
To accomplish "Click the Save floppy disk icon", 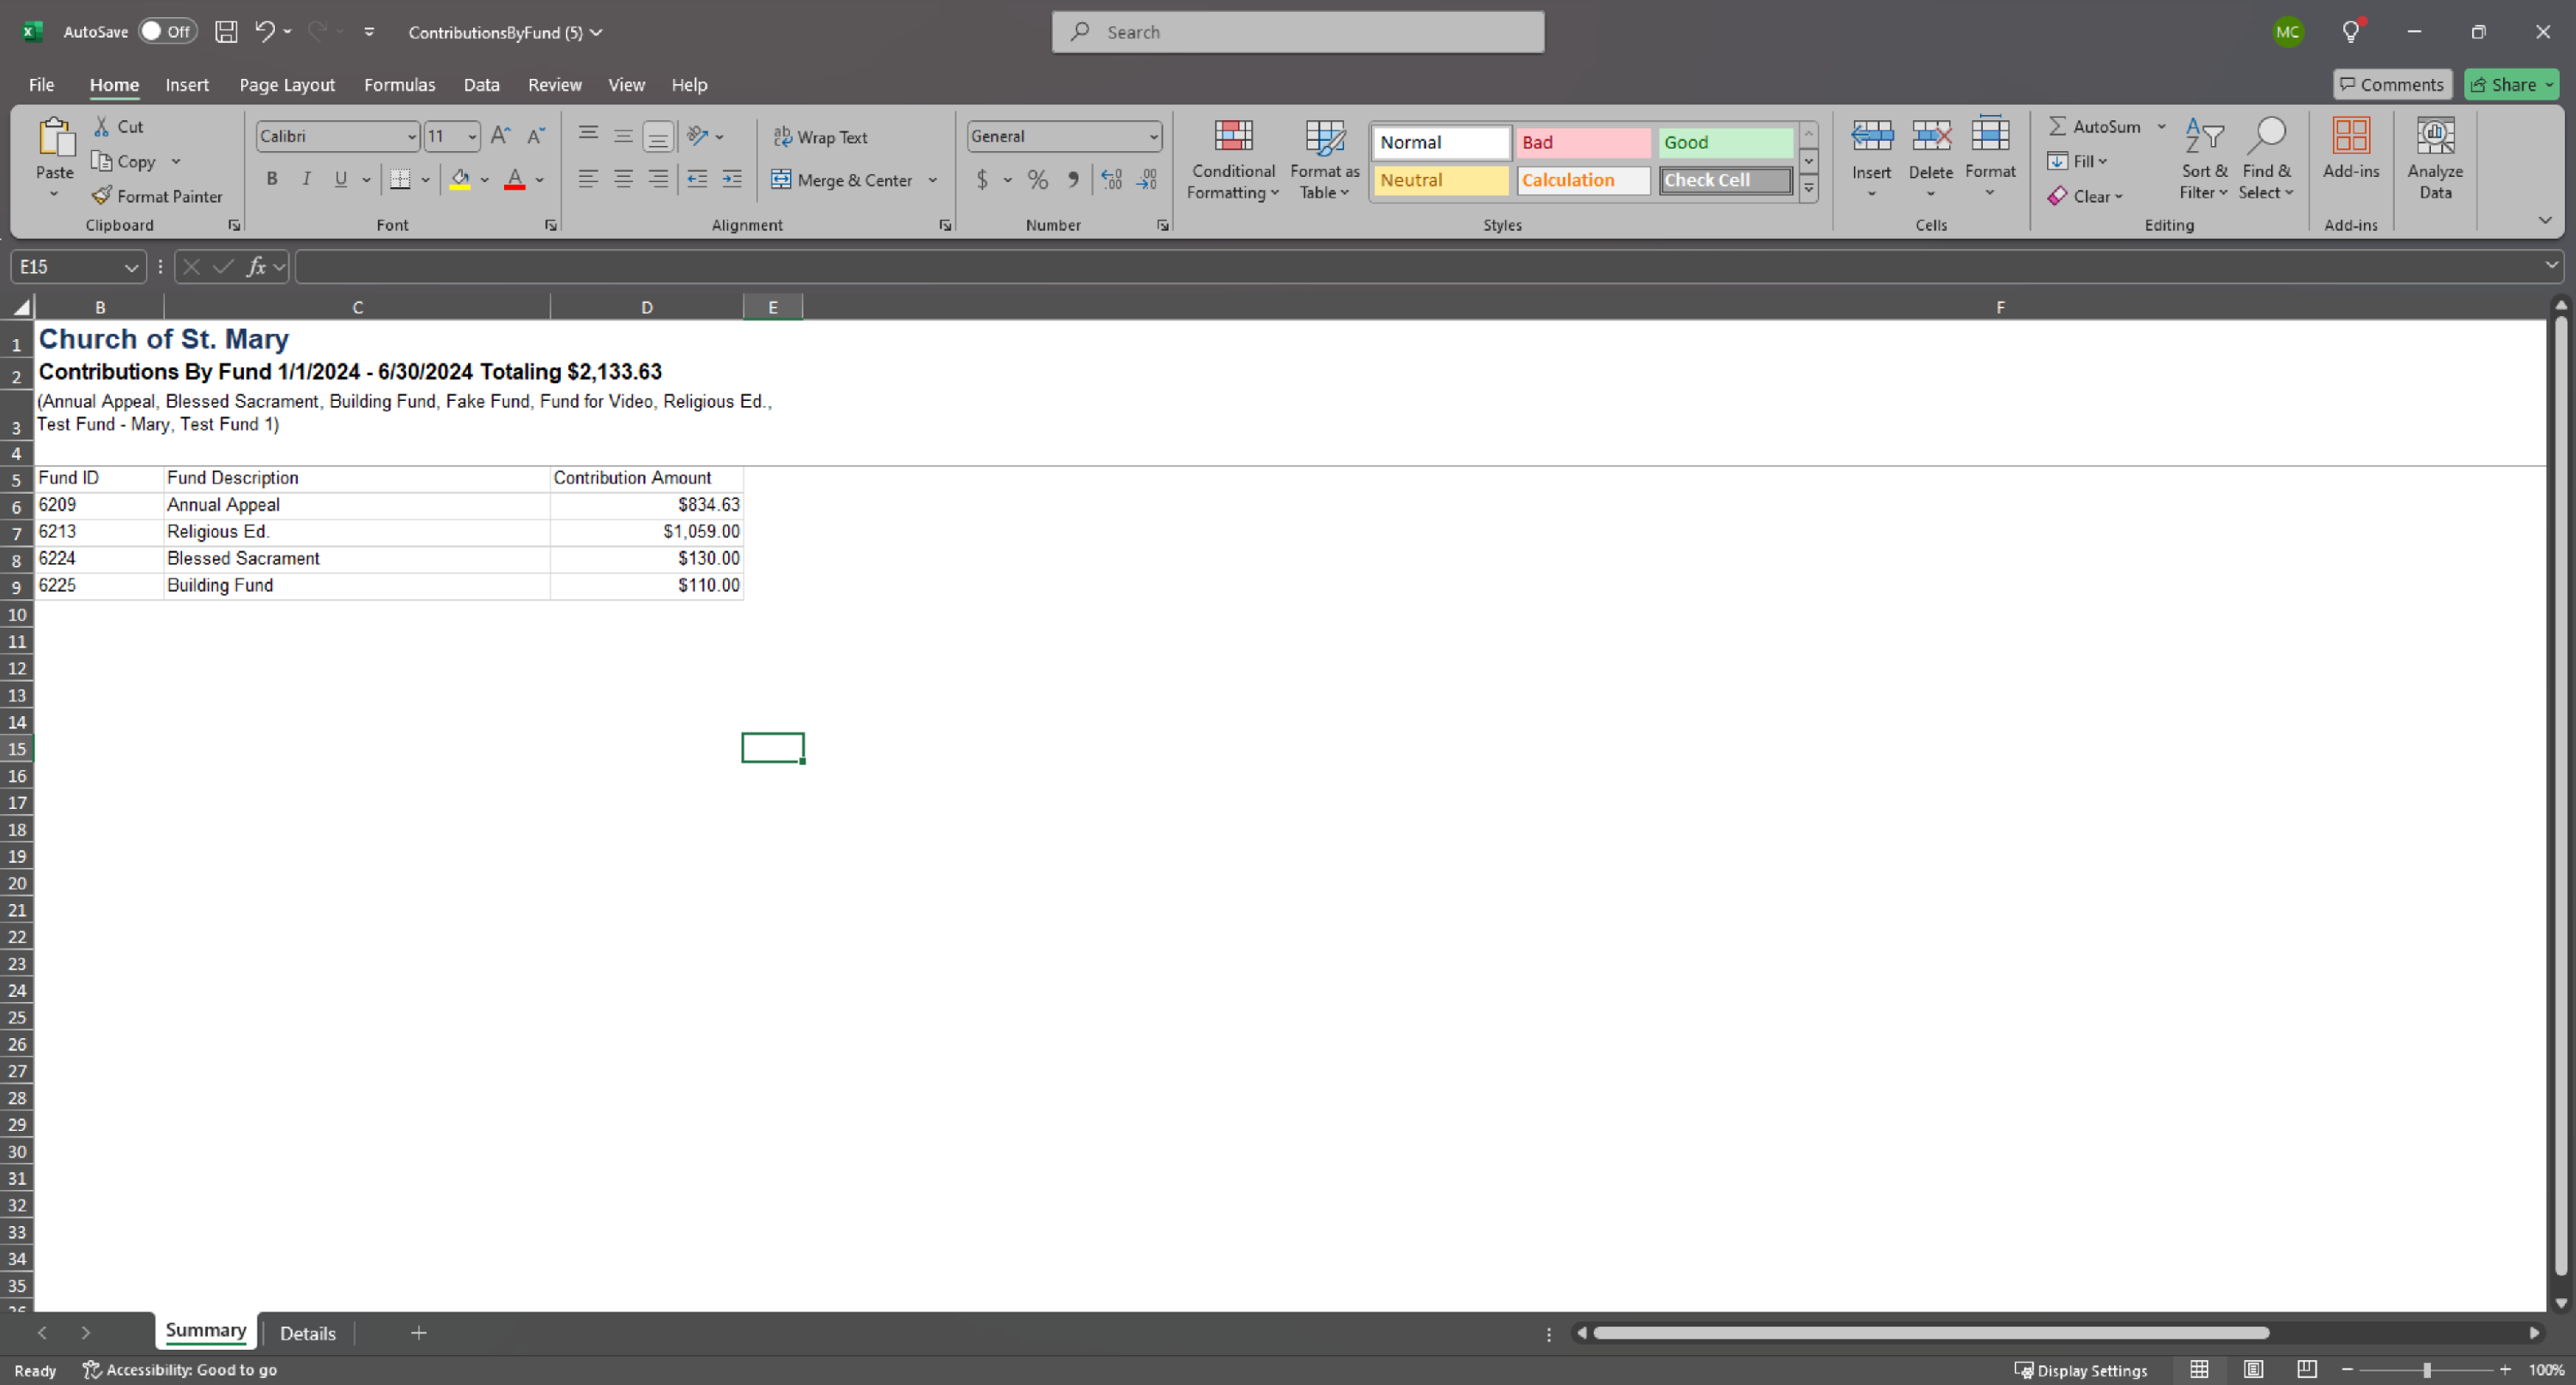I will click(227, 32).
